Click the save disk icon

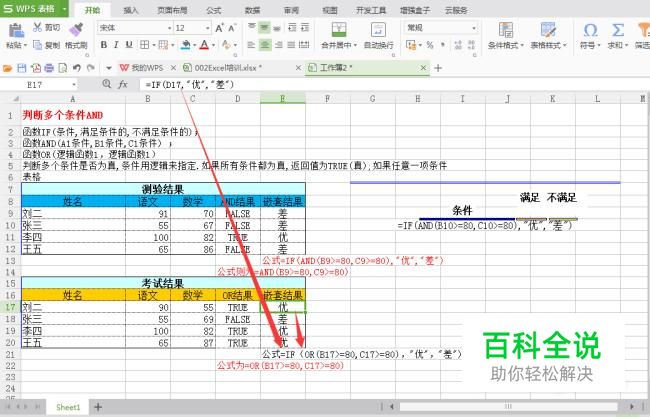pos(22,68)
